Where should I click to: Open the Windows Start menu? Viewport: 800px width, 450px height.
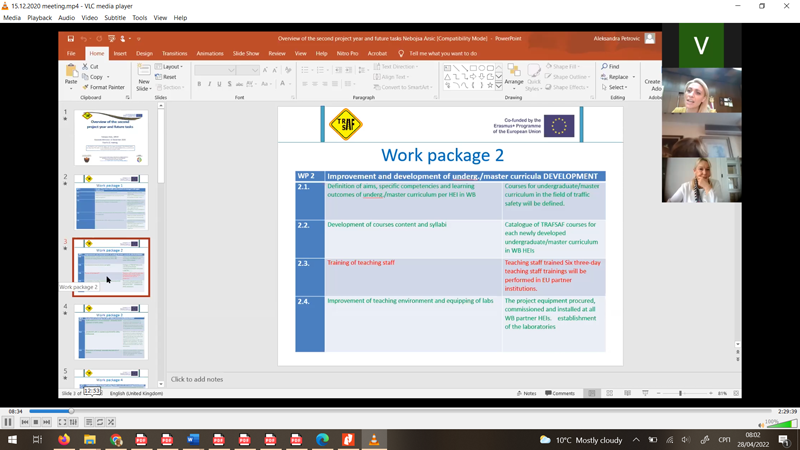pos(12,439)
